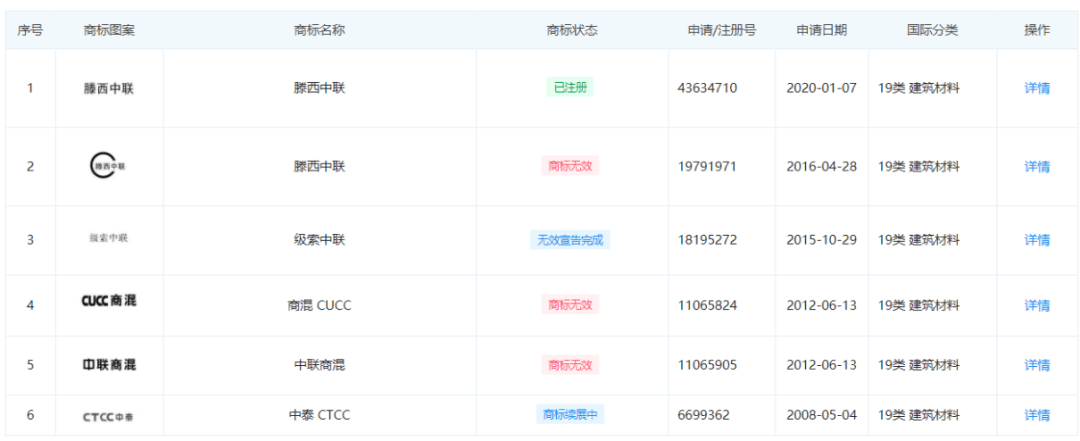Click the 商标状态 column header
The height and width of the screenshot is (441, 1080).
pyautogui.click(x=572, y=30)
